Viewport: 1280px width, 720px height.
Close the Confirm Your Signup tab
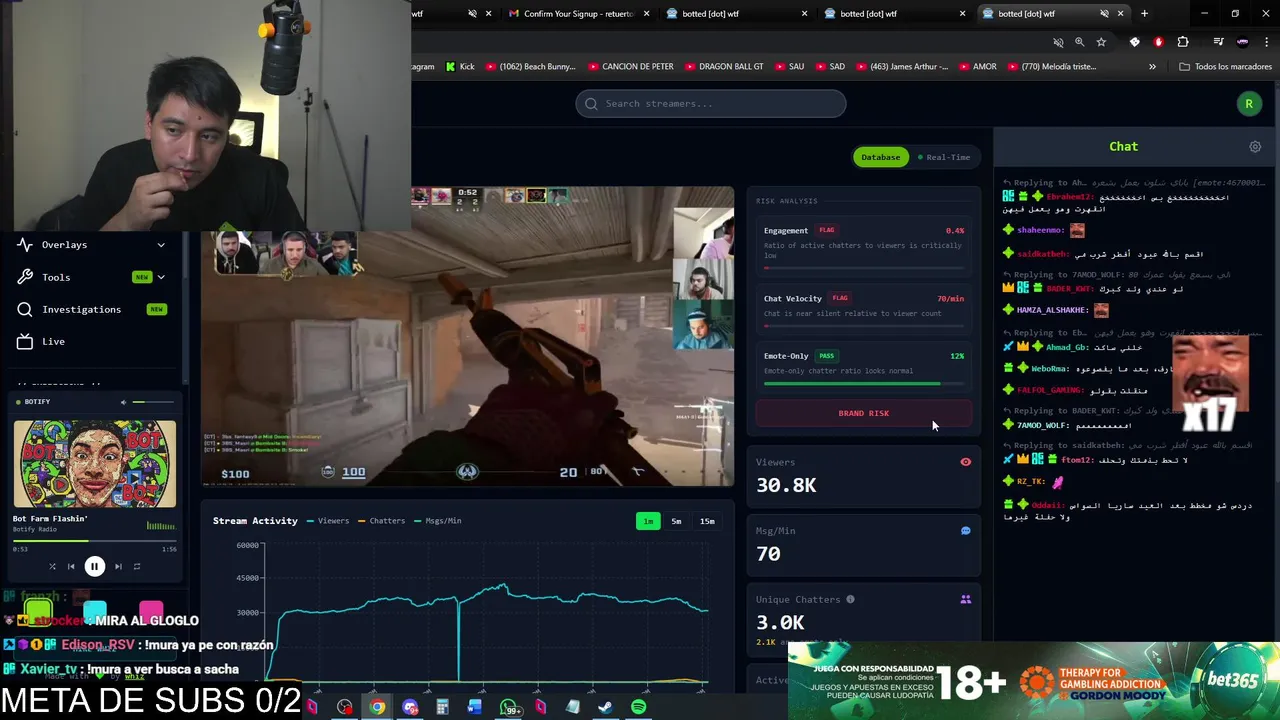(647, 13)
